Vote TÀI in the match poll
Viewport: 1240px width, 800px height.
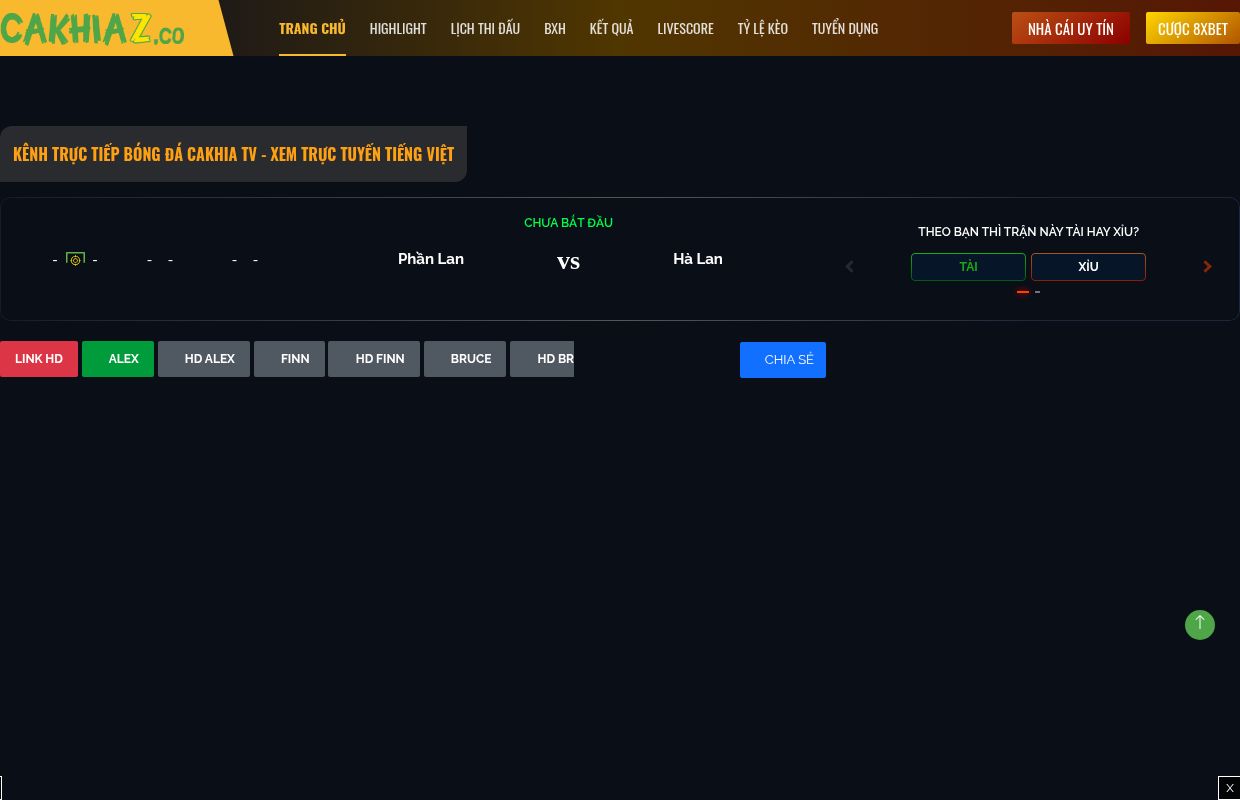(x=968, y=267)
